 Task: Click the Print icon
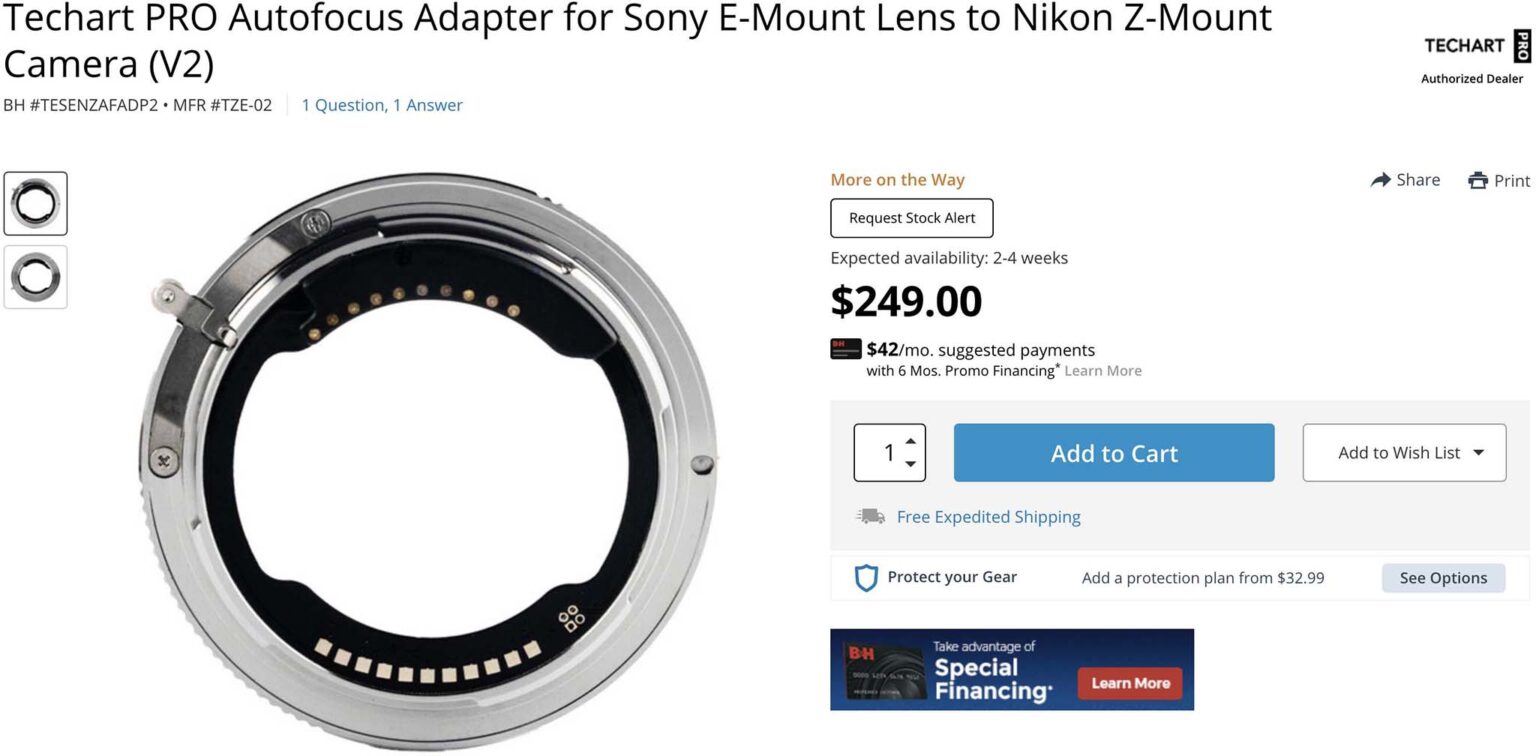[1478, 180]
